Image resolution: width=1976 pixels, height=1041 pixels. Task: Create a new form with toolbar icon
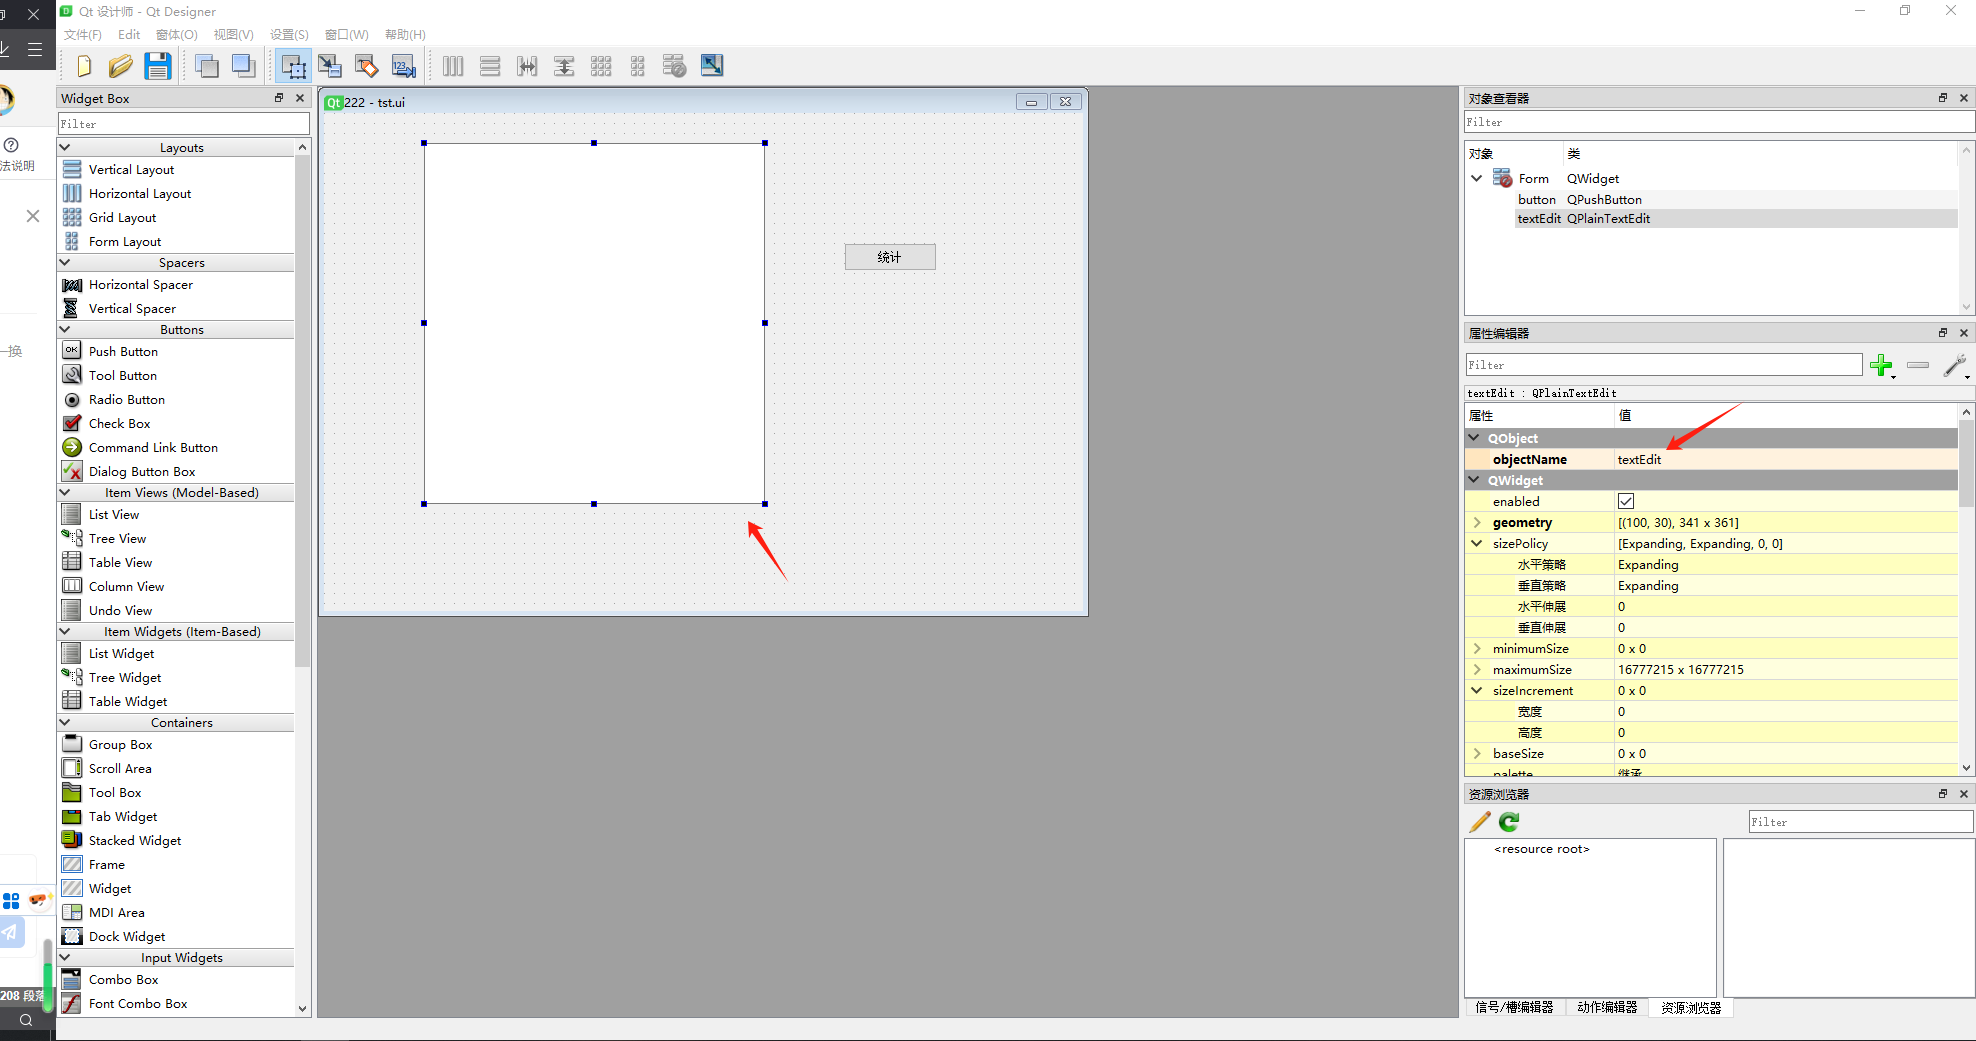tap(84, 66)
